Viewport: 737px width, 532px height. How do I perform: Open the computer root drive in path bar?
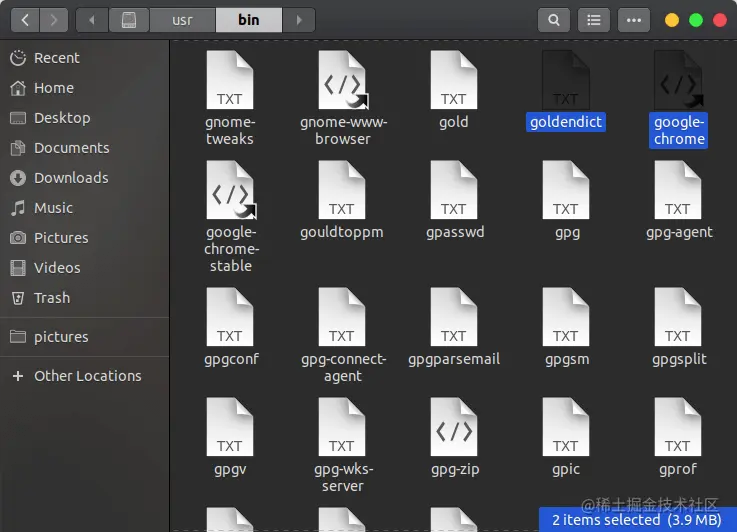(x=129, y=20)
